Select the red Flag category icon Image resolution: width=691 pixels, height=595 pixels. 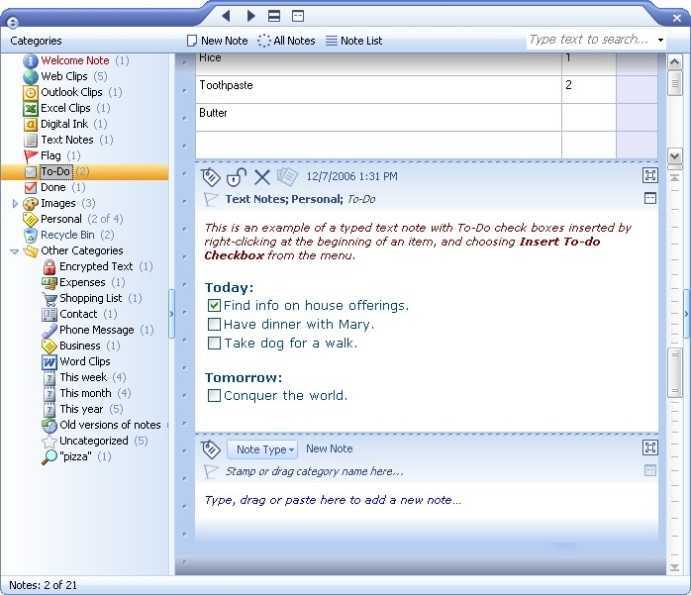[x=30, y=156]
